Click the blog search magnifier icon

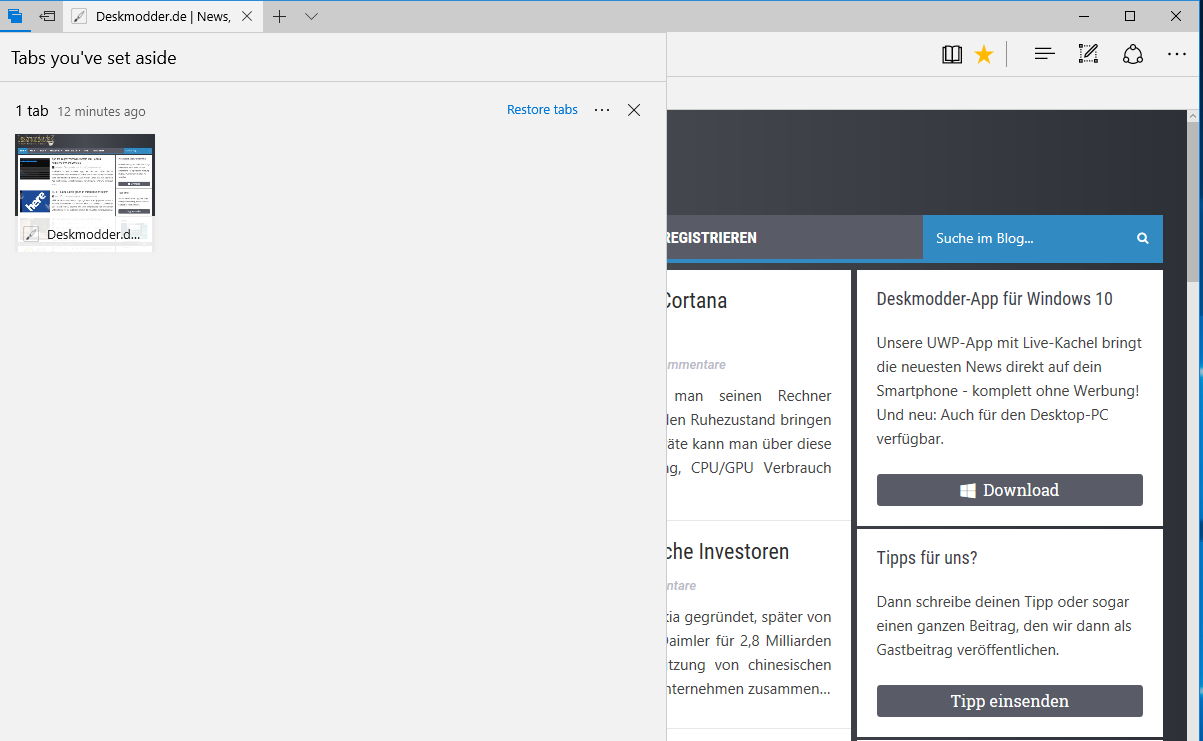point(1142,238)
